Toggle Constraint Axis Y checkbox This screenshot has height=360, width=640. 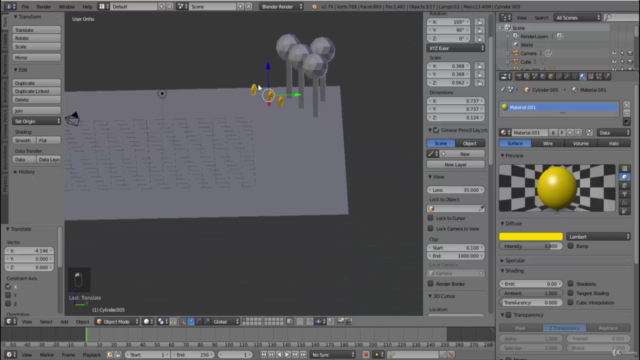[8, 295]
